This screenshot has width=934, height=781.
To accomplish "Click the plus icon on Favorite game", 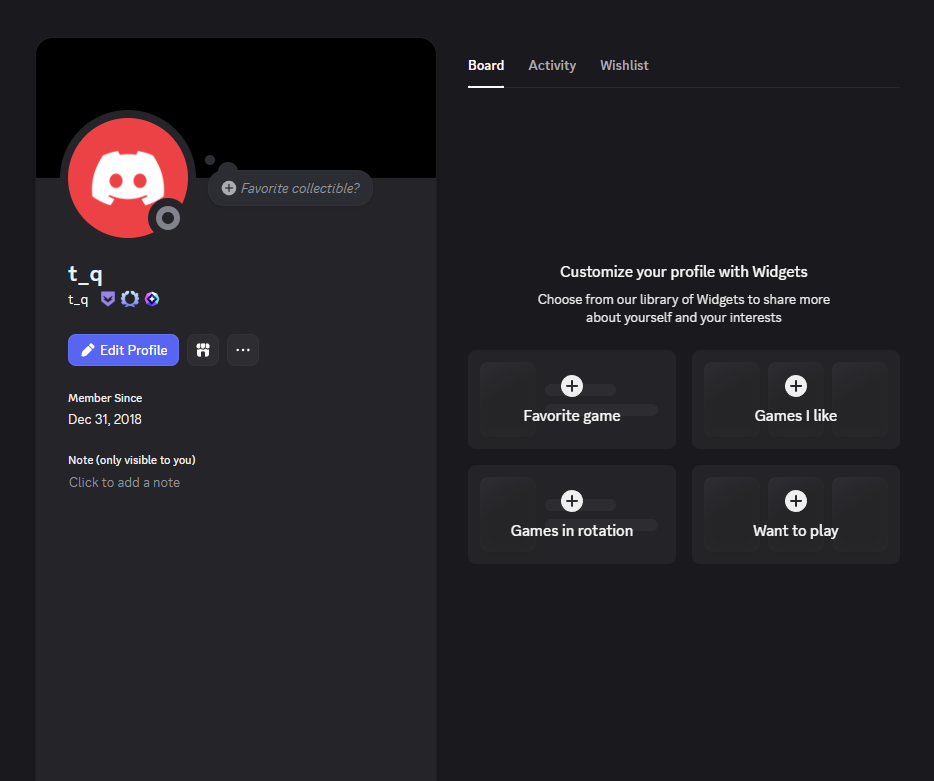I will tap(572, 386).
